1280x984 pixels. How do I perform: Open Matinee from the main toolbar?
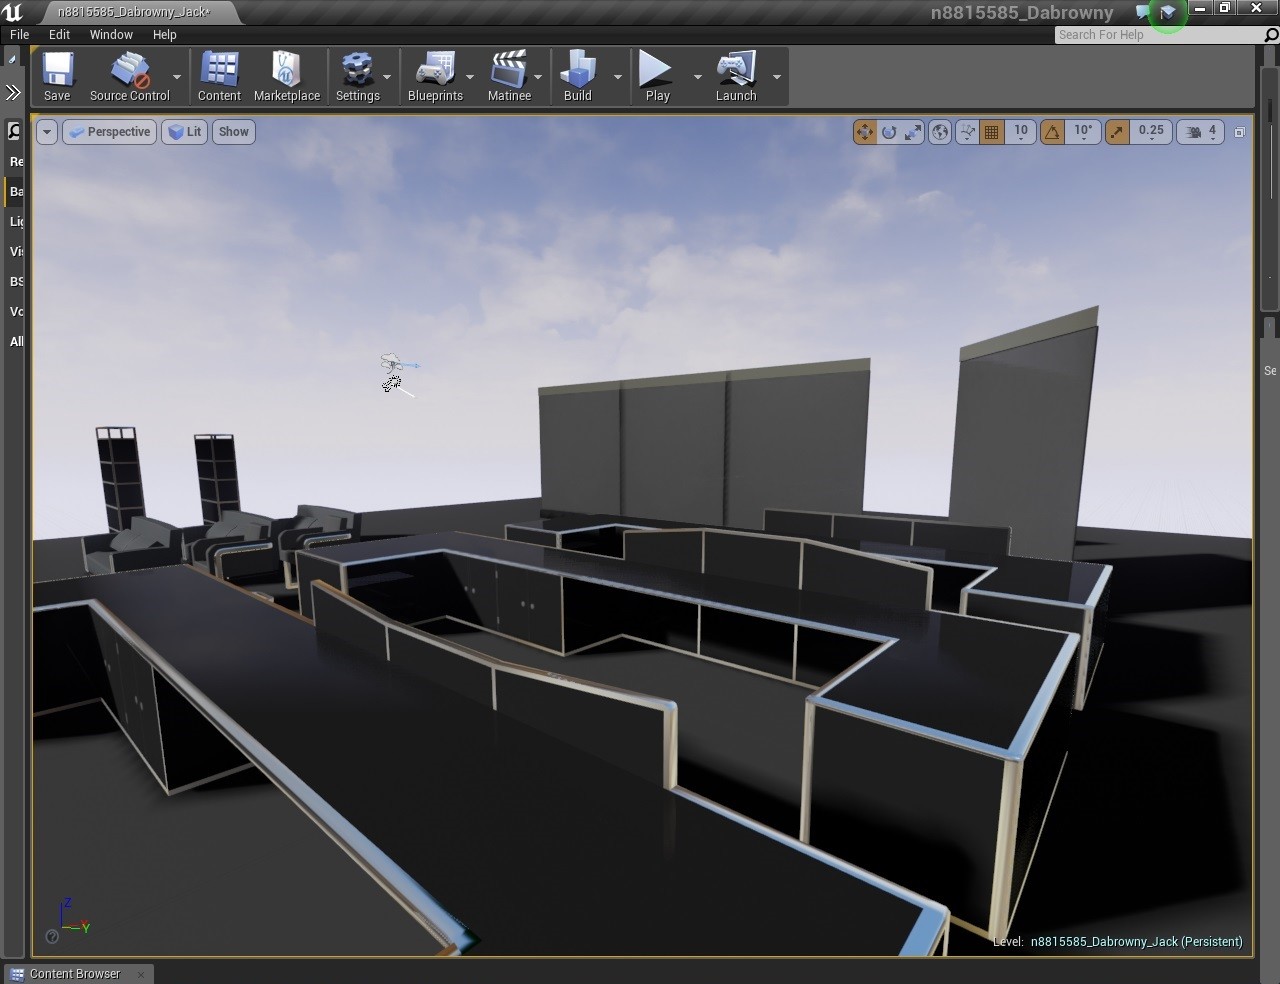509,75
